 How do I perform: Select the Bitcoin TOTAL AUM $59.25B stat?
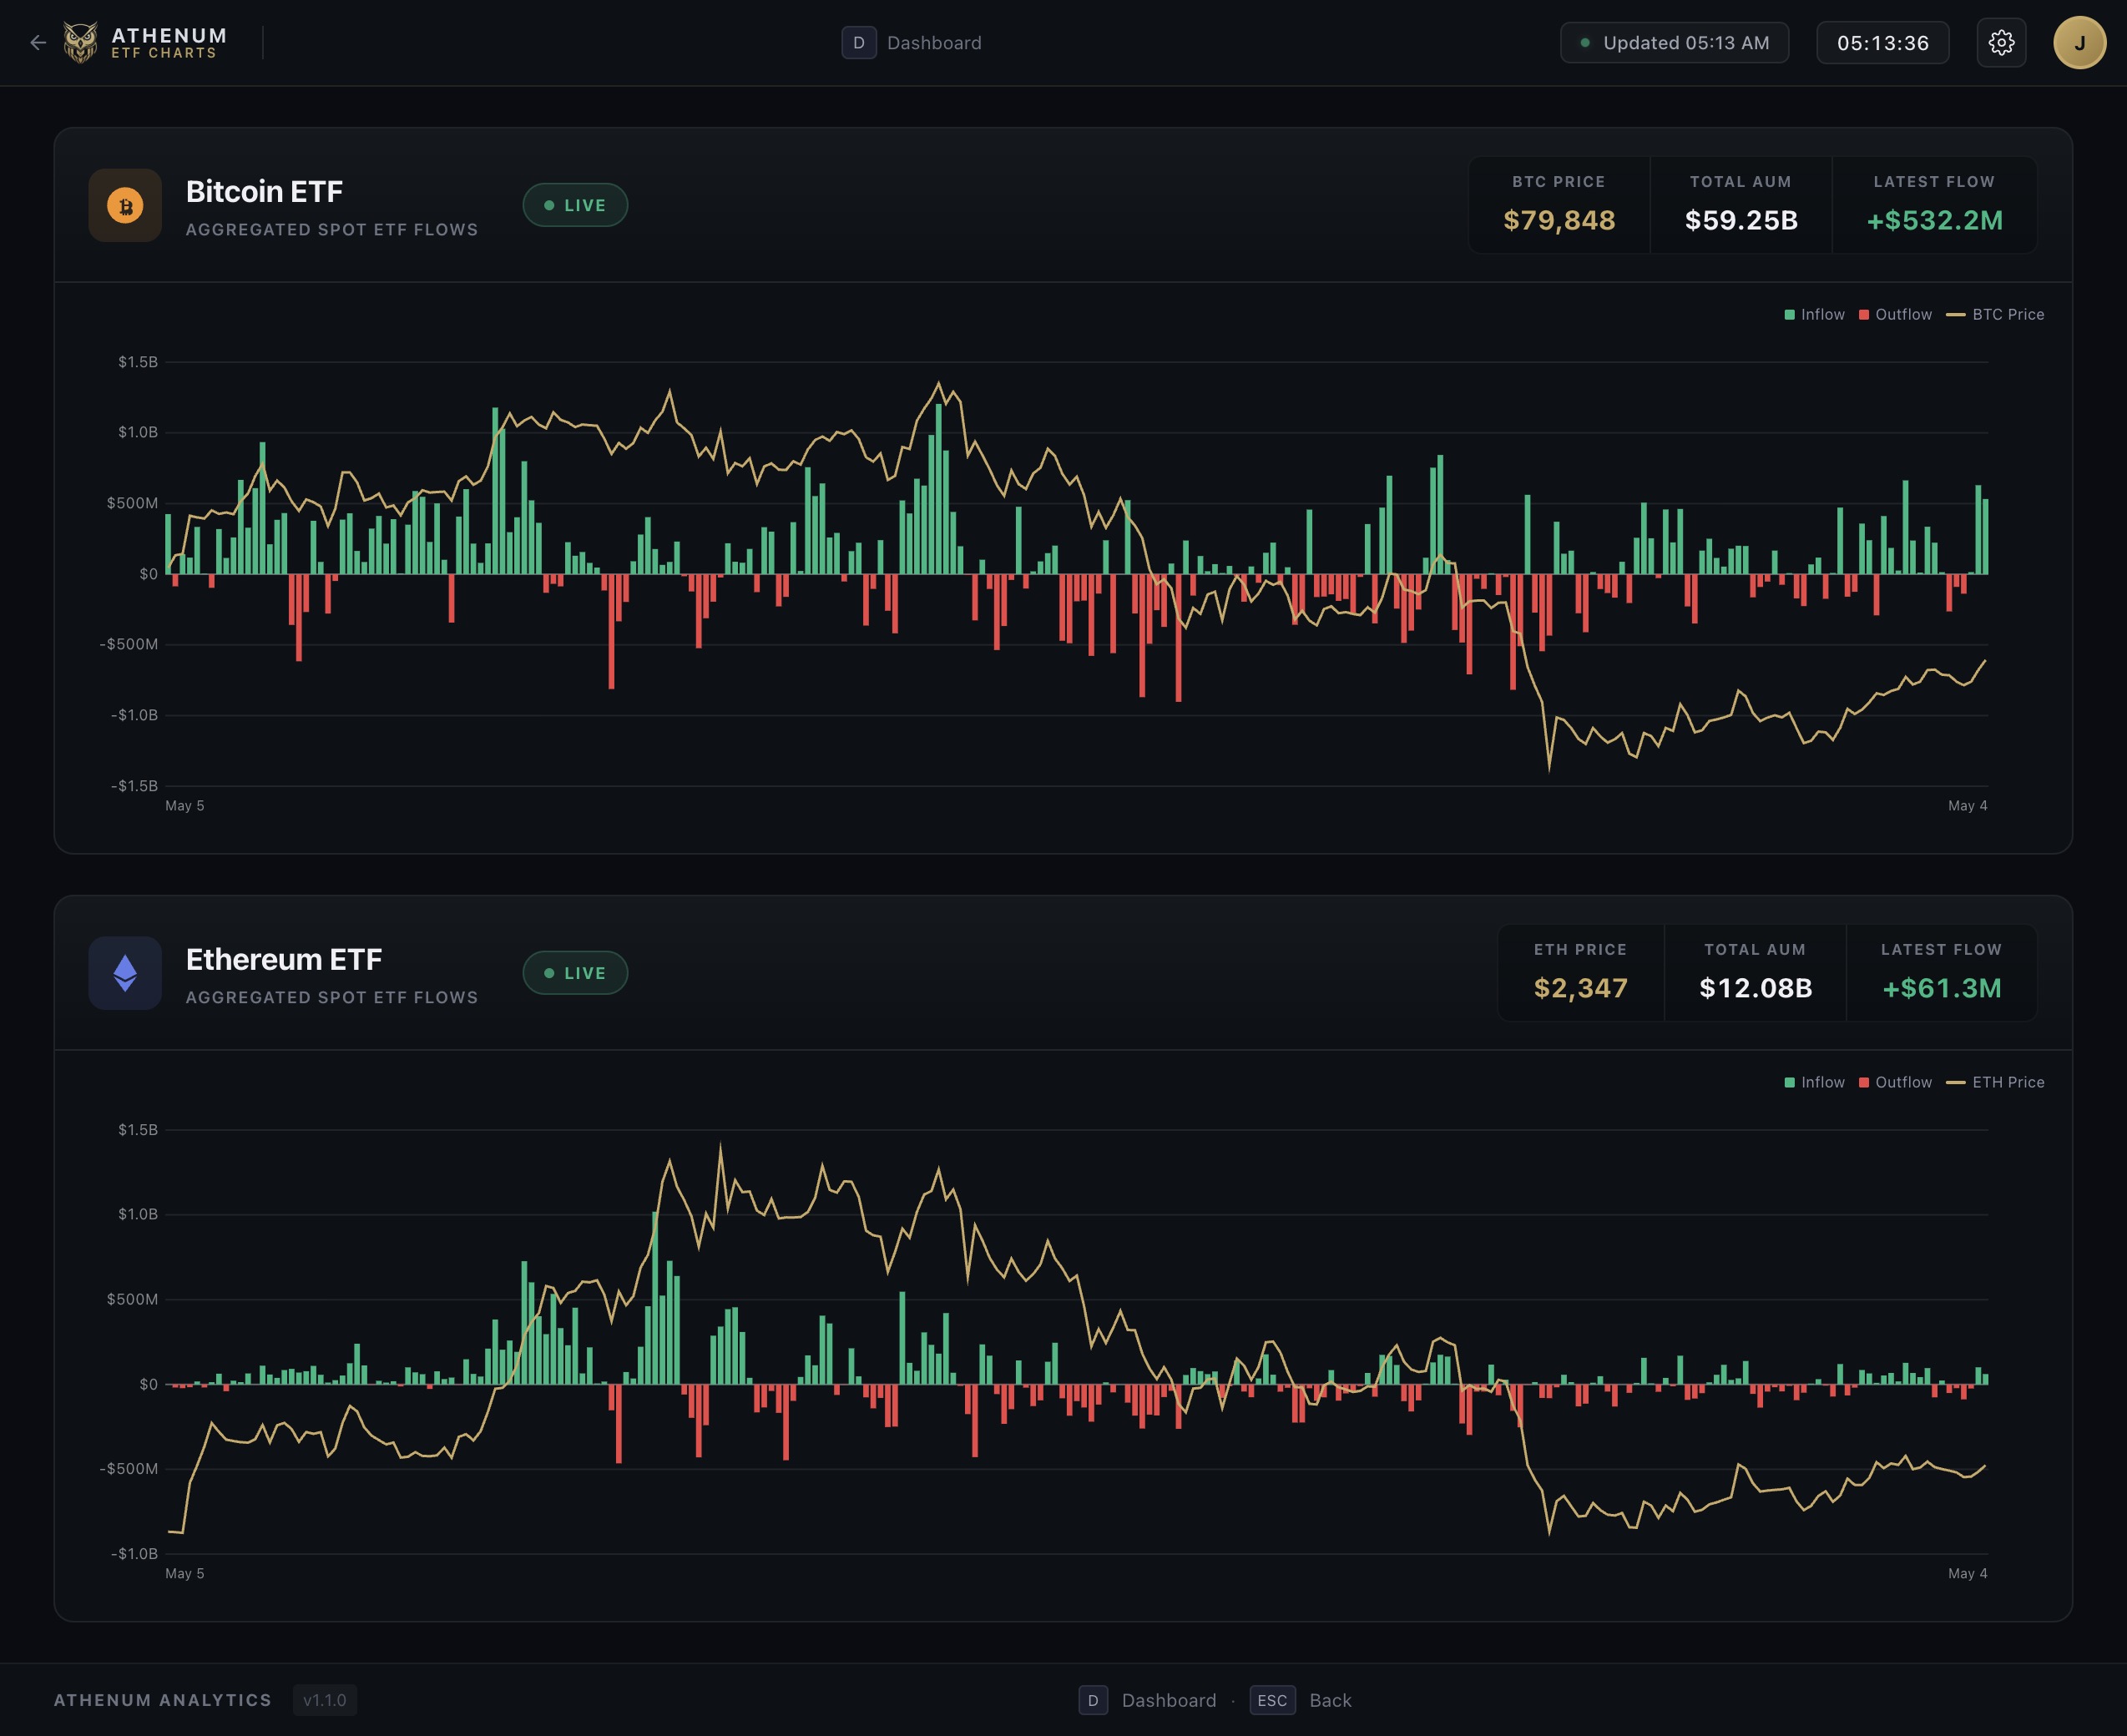pyautogui.click(x=1741, y=205)
